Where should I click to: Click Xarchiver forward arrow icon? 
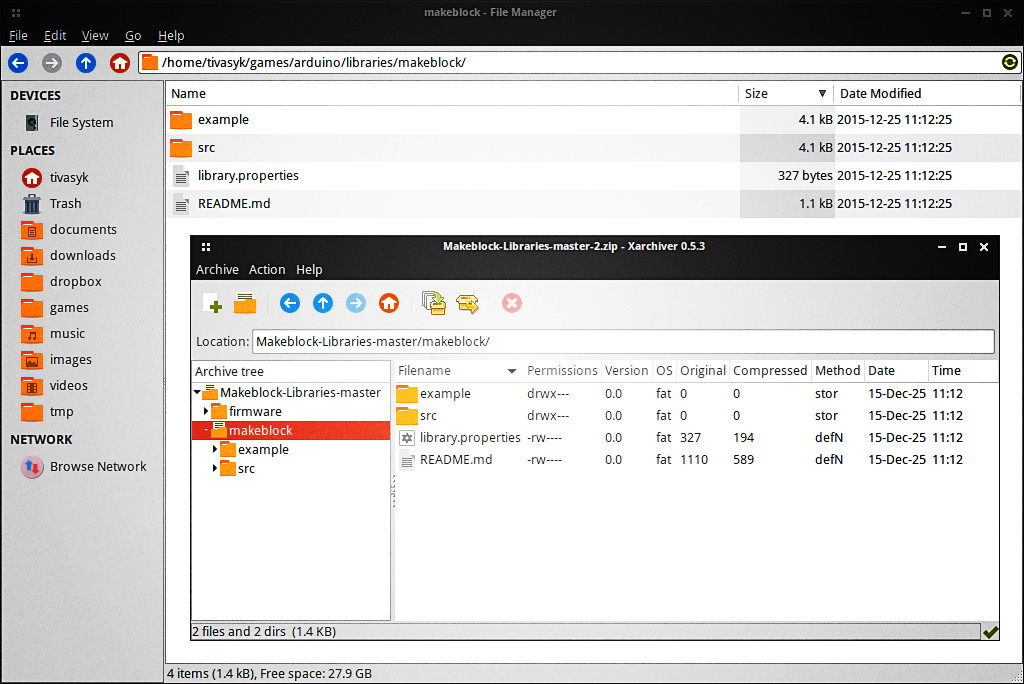[356, 303]
